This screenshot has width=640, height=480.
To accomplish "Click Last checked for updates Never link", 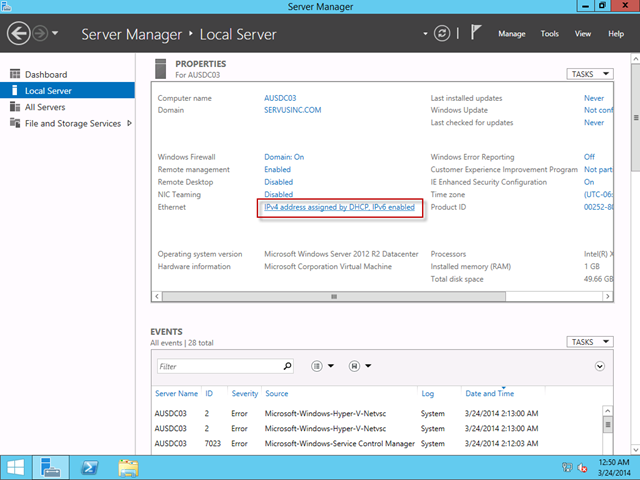I will pyautogui.click(x=594, y=122).
